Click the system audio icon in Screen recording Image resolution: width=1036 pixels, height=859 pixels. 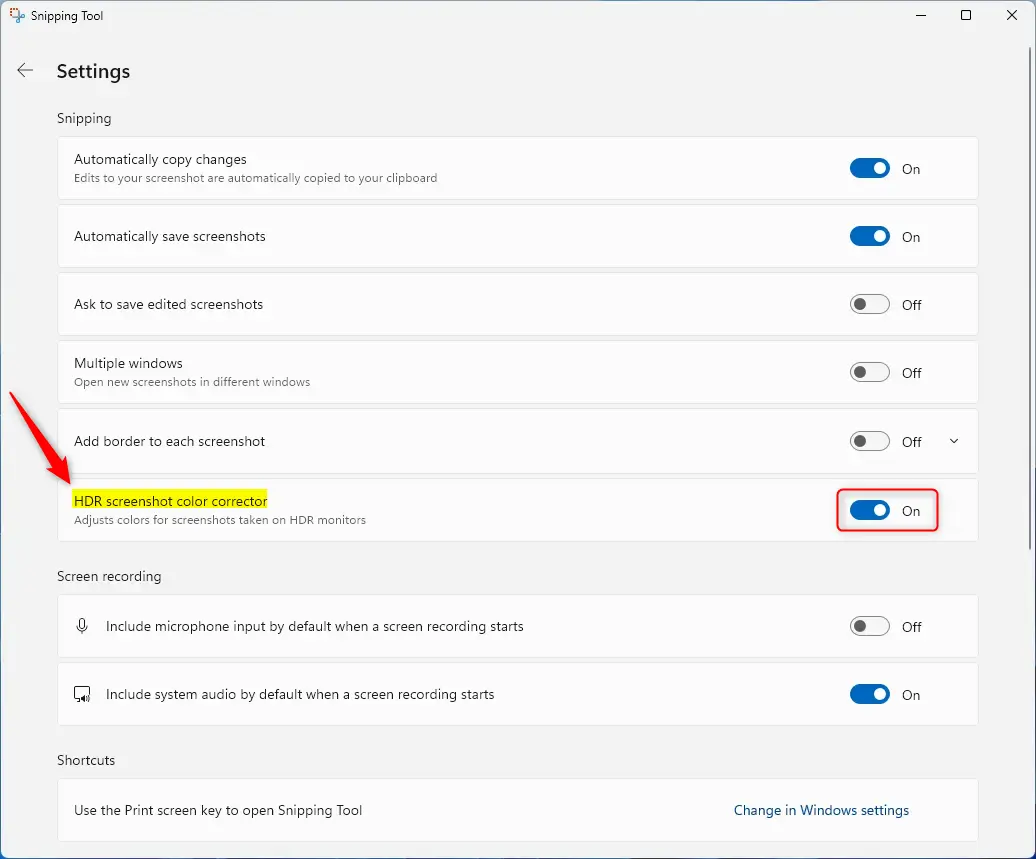82,694
